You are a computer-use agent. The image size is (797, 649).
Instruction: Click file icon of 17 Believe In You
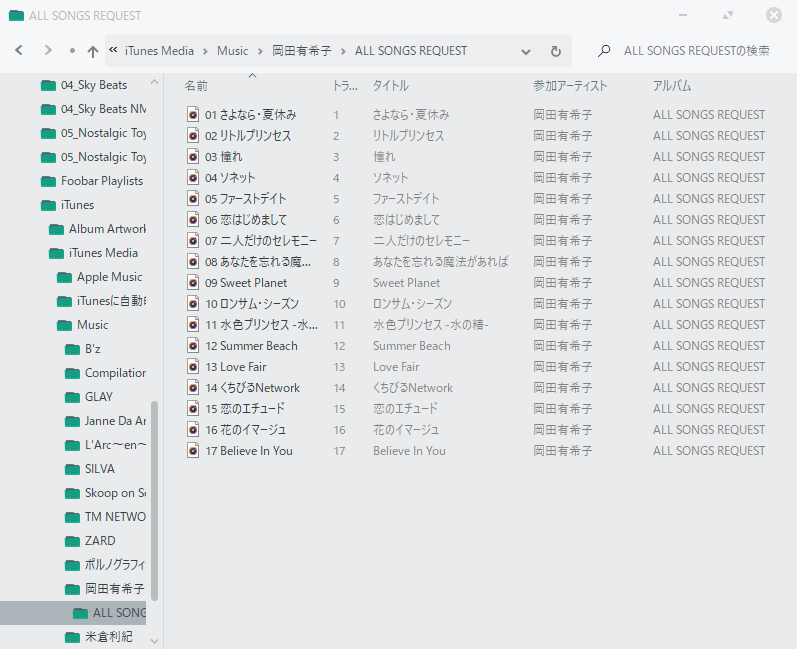click(x=193, y=451)
